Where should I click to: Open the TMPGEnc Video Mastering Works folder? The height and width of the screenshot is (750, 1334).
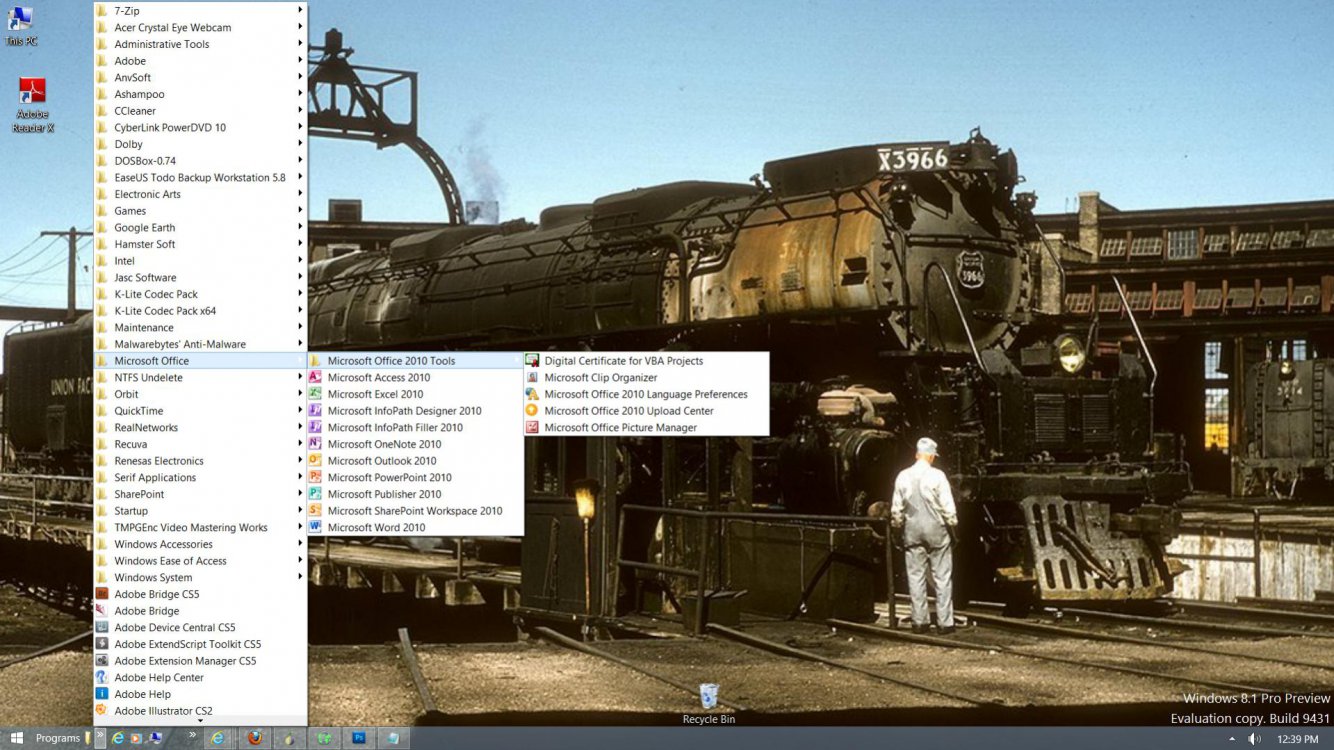coord(200,527)
